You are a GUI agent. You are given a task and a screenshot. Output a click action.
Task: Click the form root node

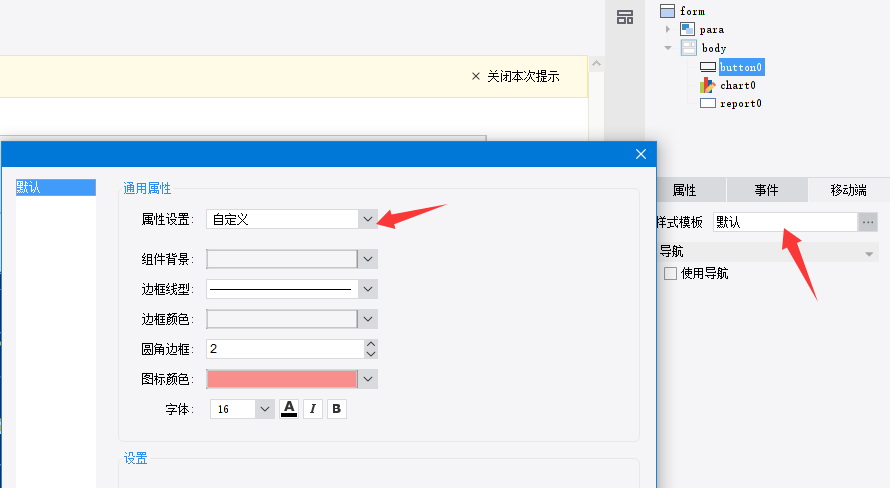tap(692, 11)
